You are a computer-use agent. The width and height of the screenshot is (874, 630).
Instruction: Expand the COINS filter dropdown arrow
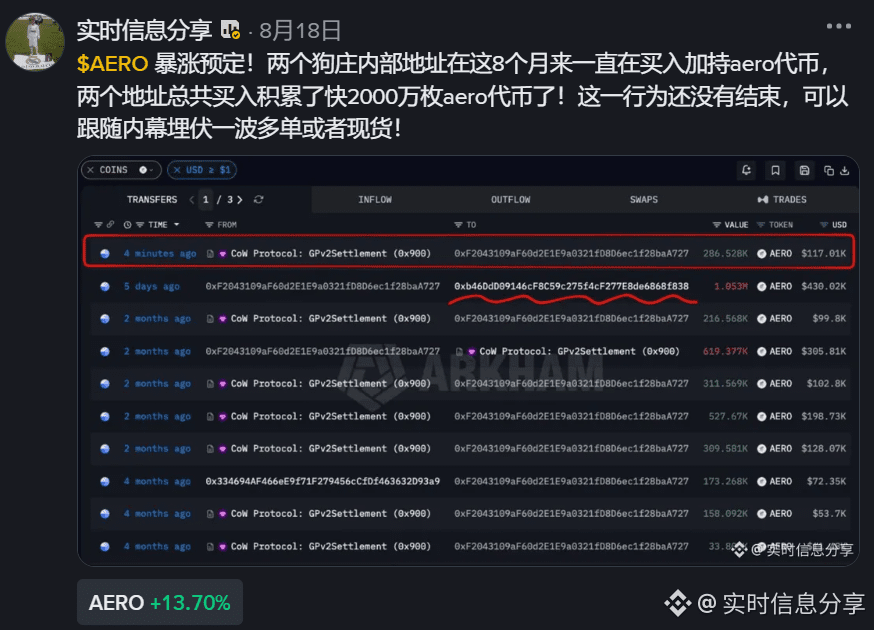click(151, 170)
